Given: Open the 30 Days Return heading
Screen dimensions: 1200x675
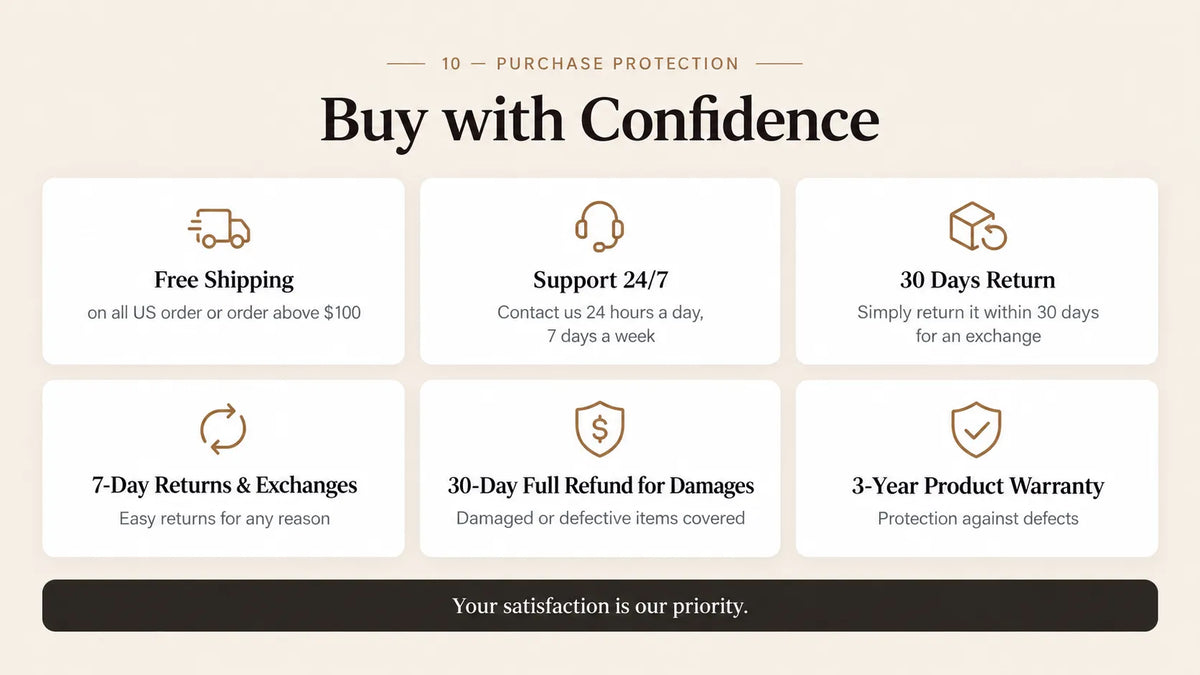Looking at the screenshot, I should pos(977,280).
